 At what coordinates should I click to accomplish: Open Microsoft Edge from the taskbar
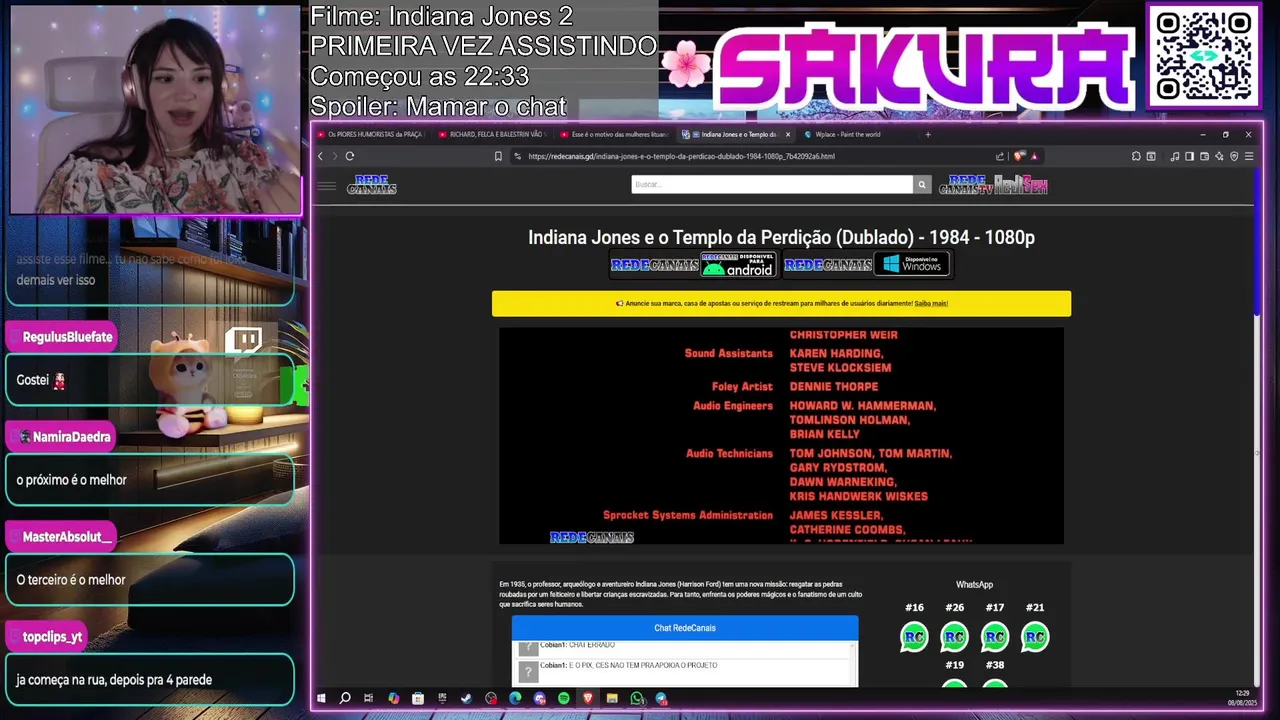click(515, 698)
